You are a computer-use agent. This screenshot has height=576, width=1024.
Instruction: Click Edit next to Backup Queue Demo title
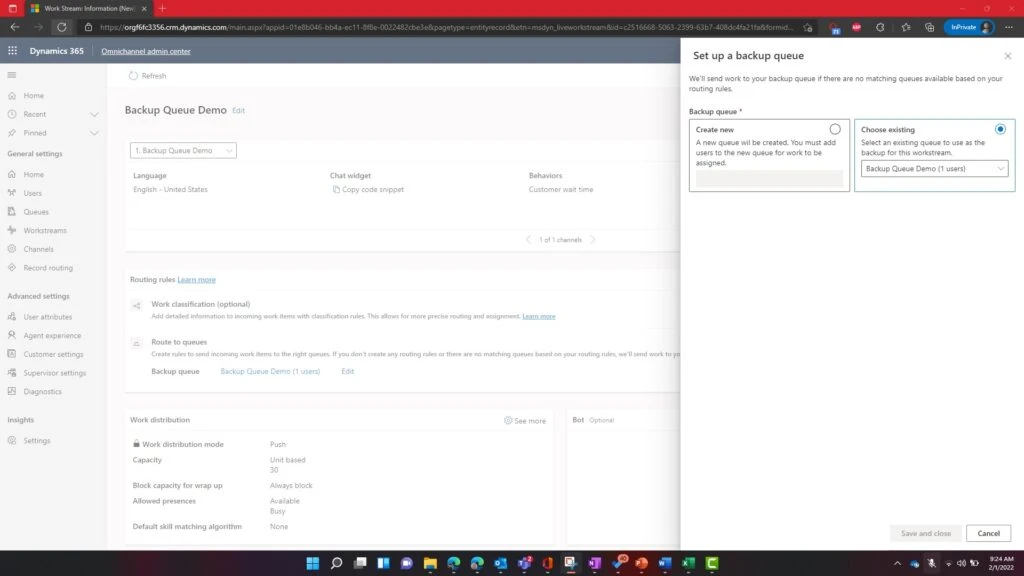click(x=238, y=110)
